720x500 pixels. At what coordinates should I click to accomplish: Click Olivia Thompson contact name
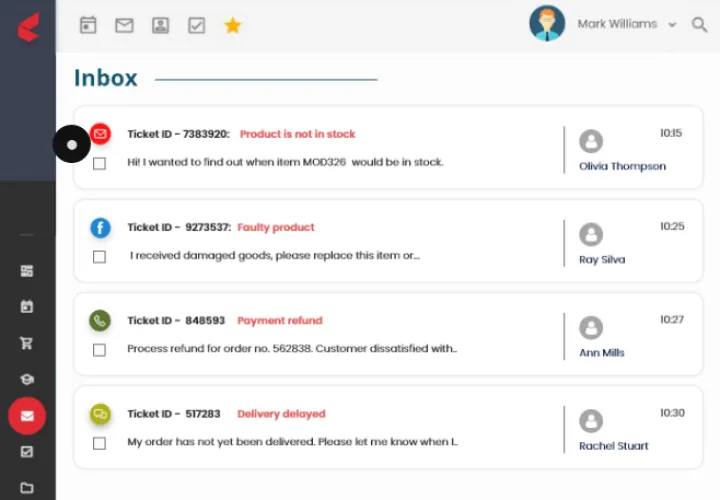click(x=622, y=167)
